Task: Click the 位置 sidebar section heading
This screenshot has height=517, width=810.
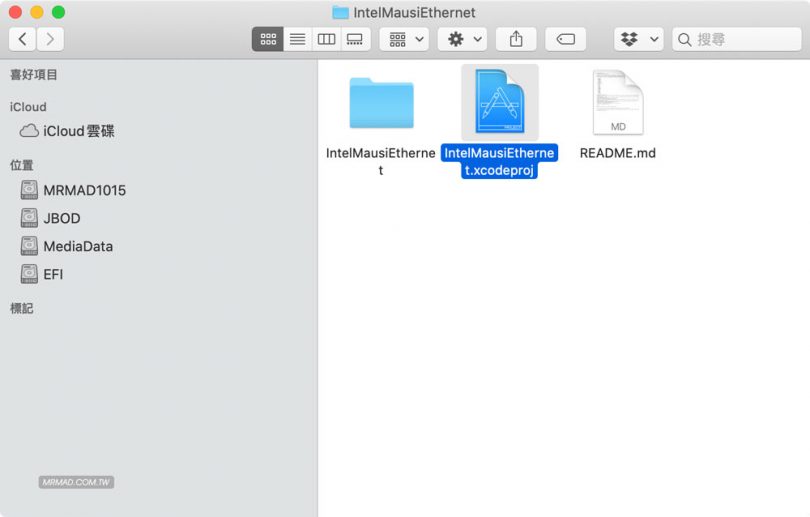Action: [x=22, y=165]
